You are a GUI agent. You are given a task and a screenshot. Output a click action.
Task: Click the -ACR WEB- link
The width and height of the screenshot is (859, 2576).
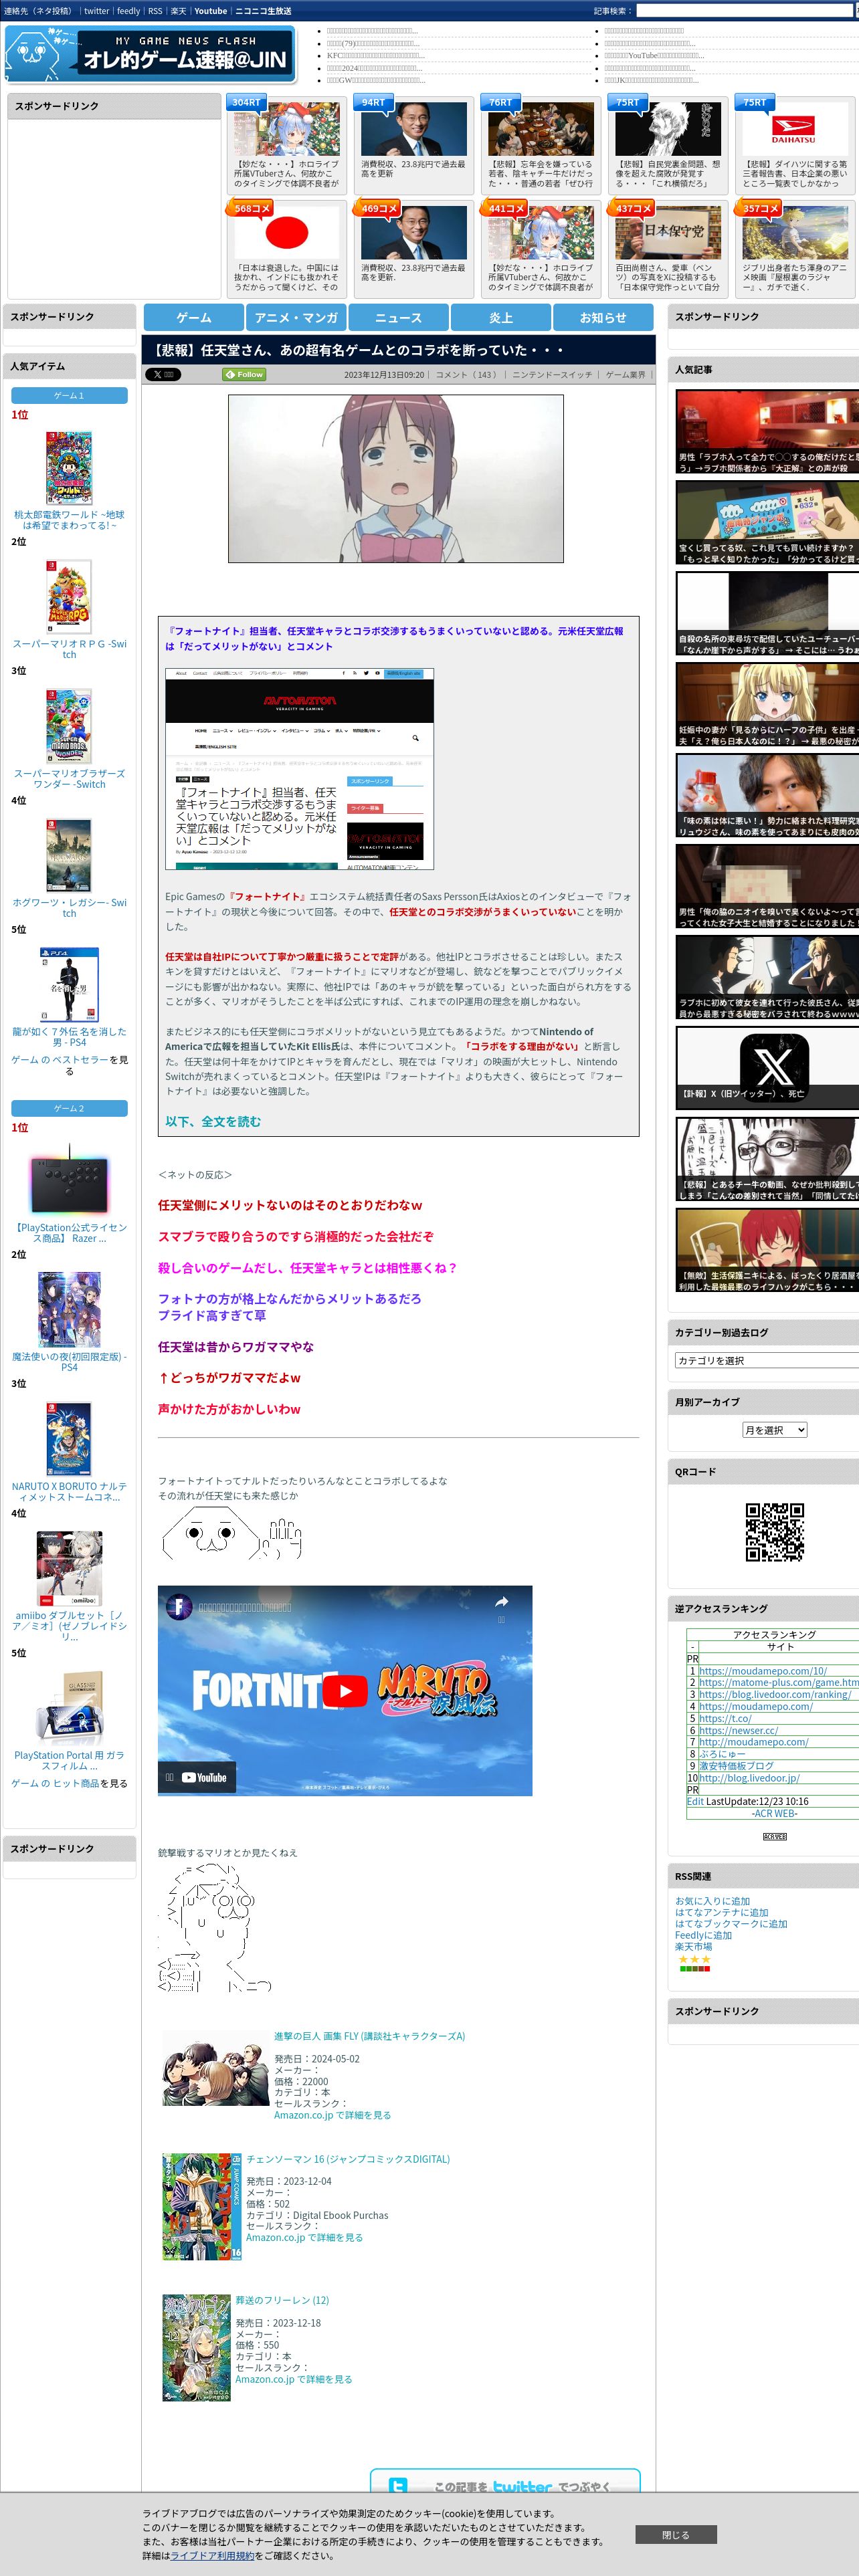click(x=775, y=1813)
